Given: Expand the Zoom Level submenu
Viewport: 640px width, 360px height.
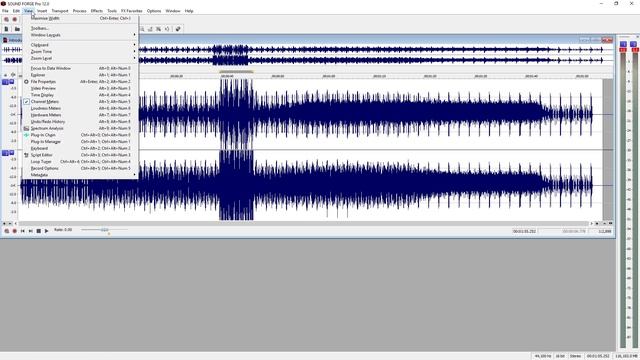Looking at the screenshot, I should click(80, 58).
